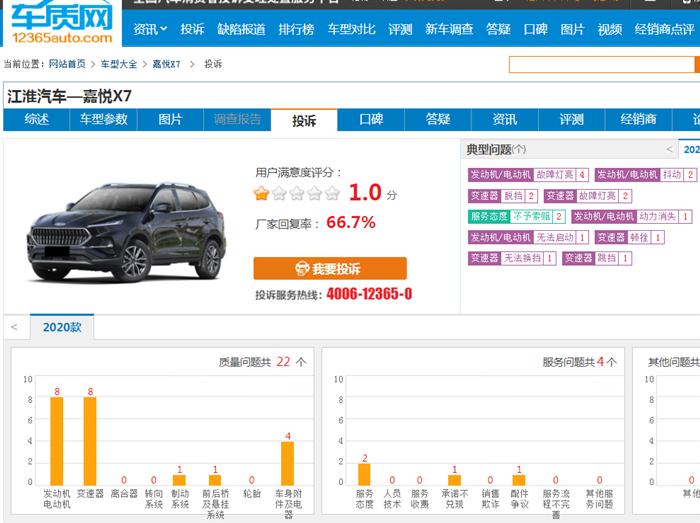Switch to the 车型参数 tab

point(104,120)
